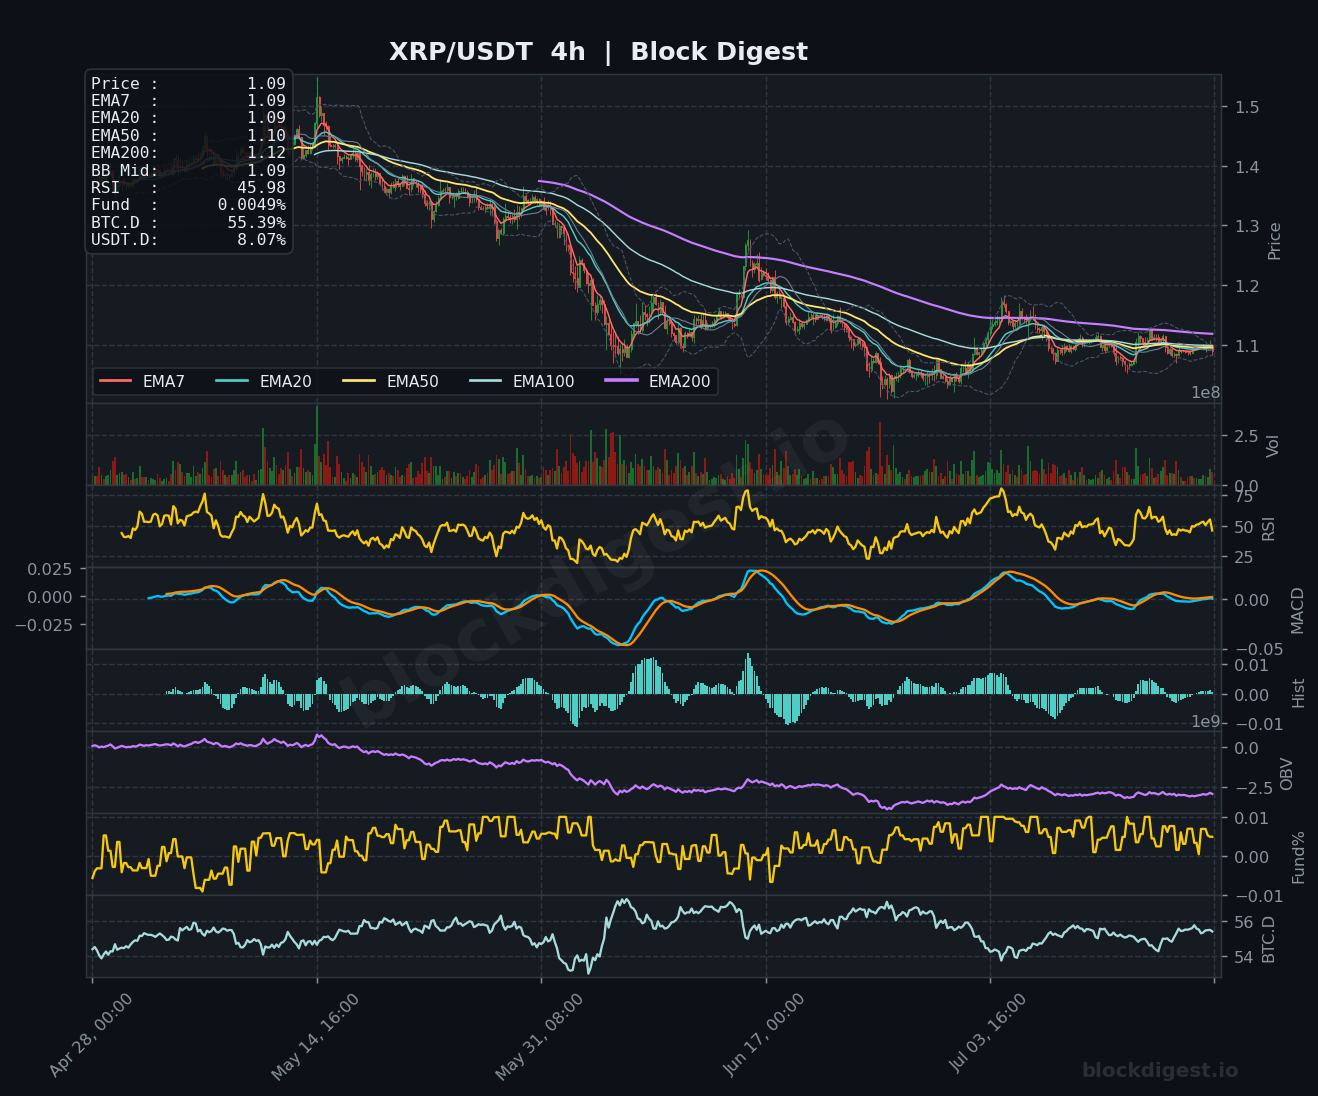Click the BB Mid row in stats box

click(x=188, y=171)
